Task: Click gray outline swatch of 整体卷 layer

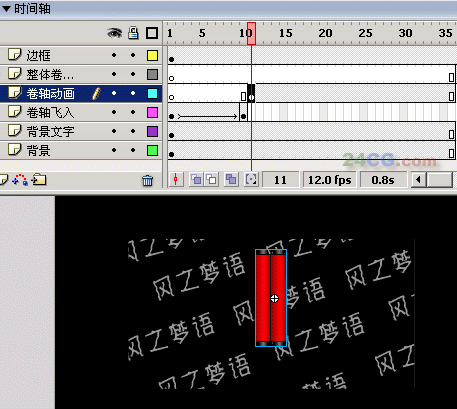Action: coord(152,74)
